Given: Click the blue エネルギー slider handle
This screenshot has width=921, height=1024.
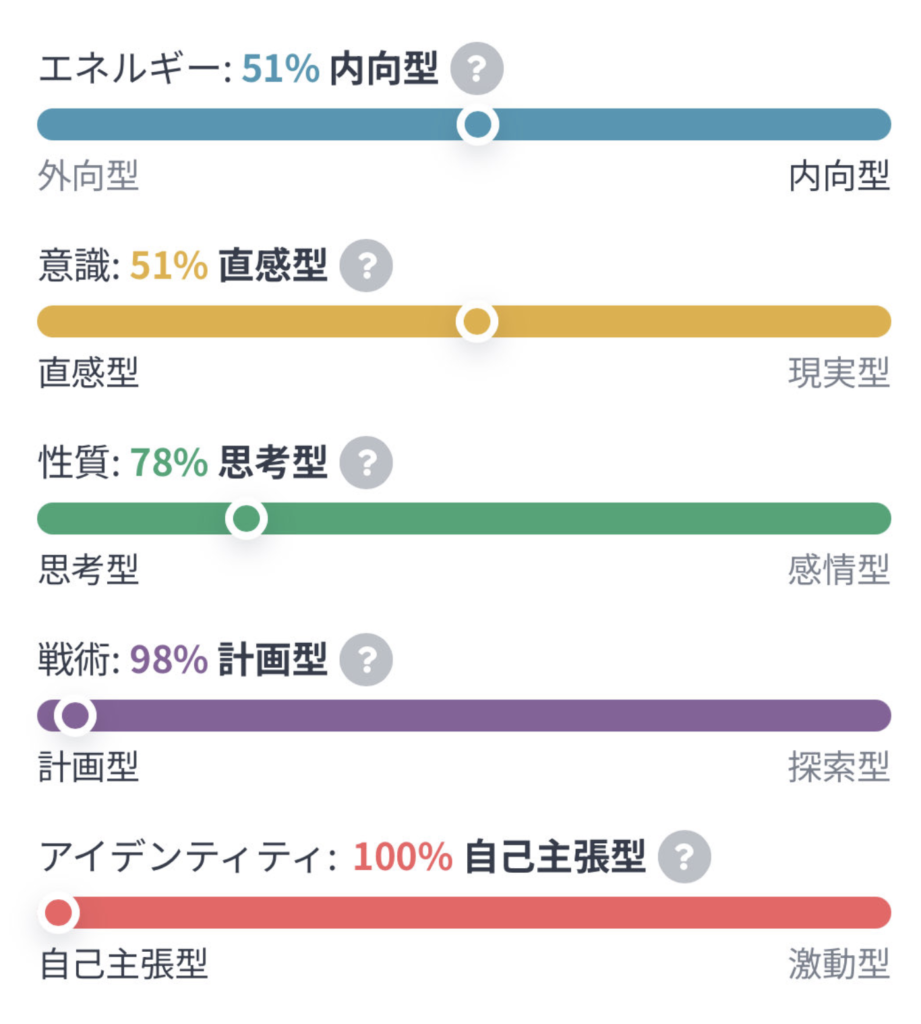Looking at the screenshot, I should pos(478,125).
